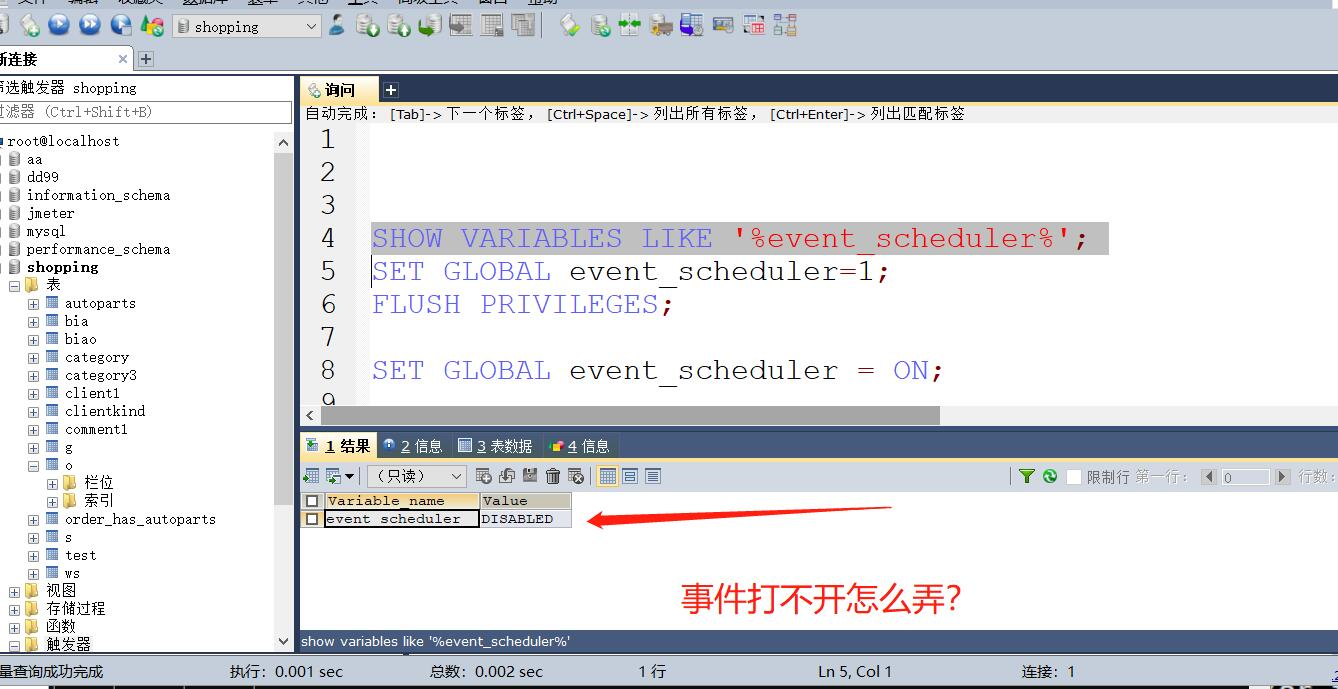Collapse the 表 tables folder
1338x689 pixels.
coord(14,285)
